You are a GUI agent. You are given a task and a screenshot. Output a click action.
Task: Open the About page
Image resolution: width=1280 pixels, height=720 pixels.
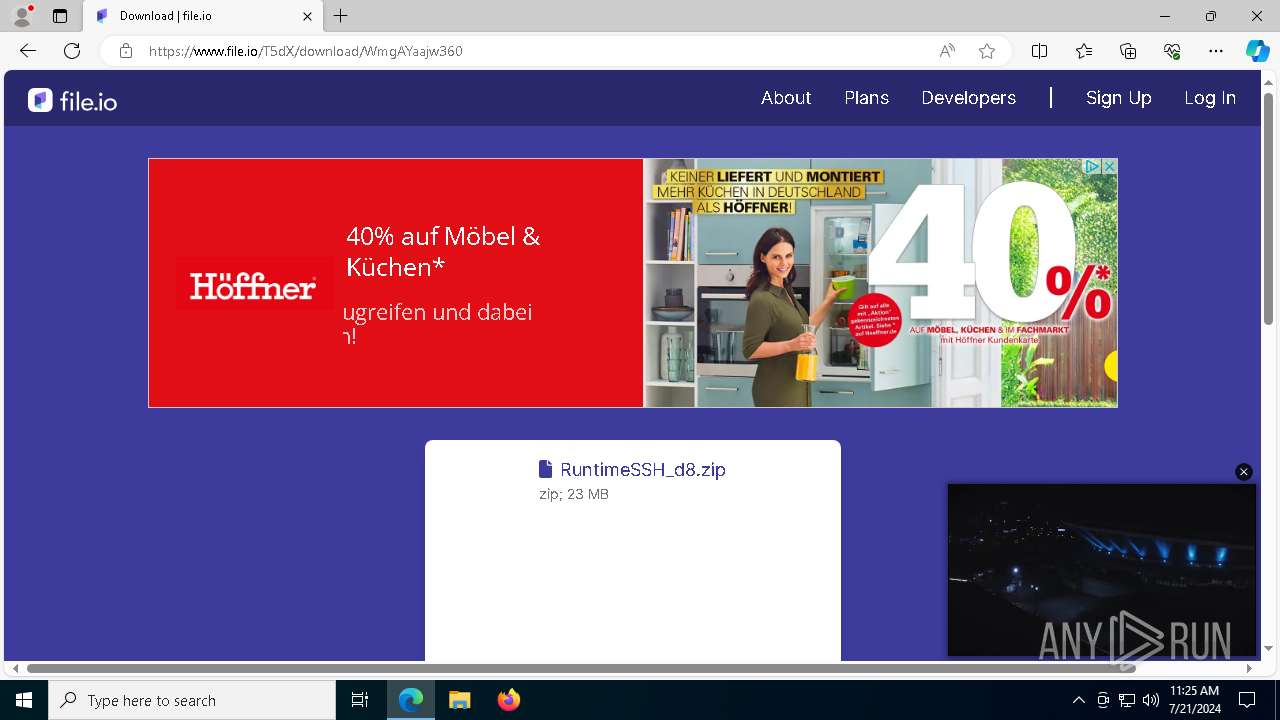tap(786, 98)
